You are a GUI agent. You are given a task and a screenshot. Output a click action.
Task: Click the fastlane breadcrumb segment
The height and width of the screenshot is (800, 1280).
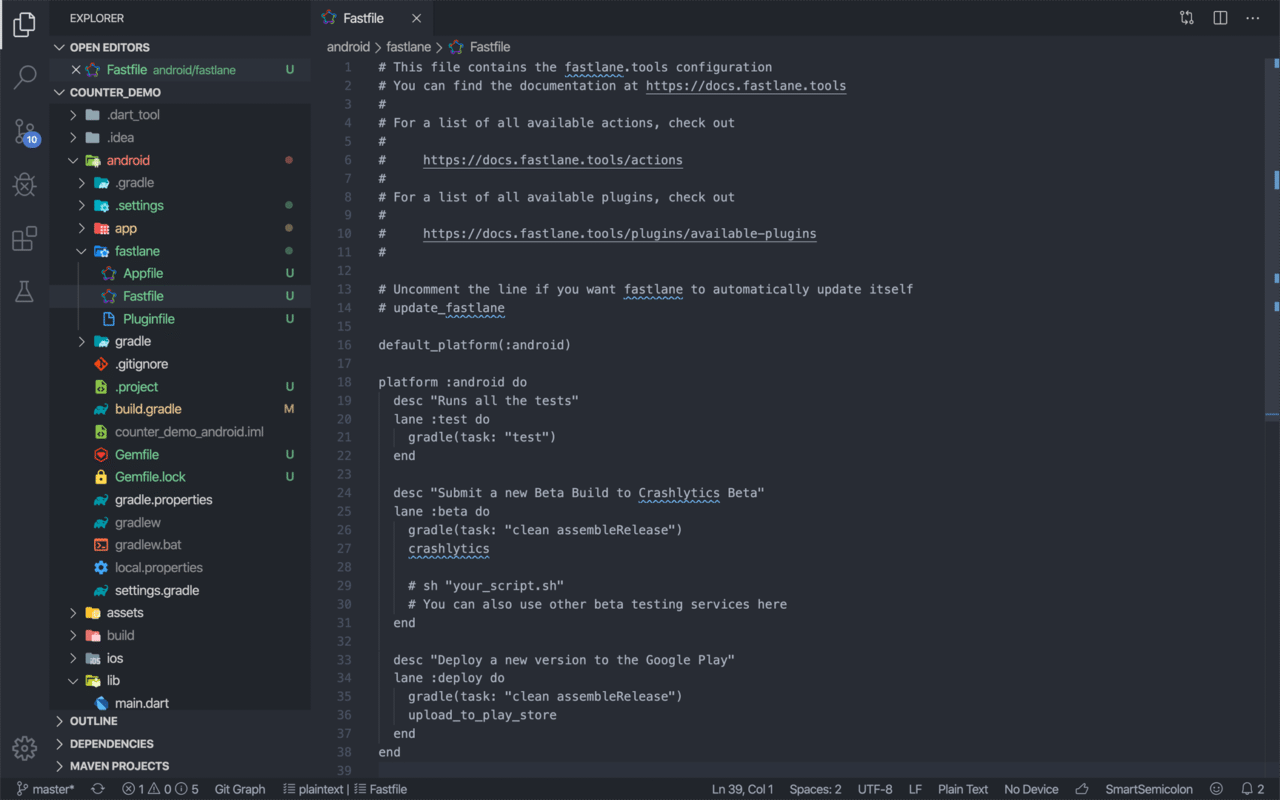408,47
